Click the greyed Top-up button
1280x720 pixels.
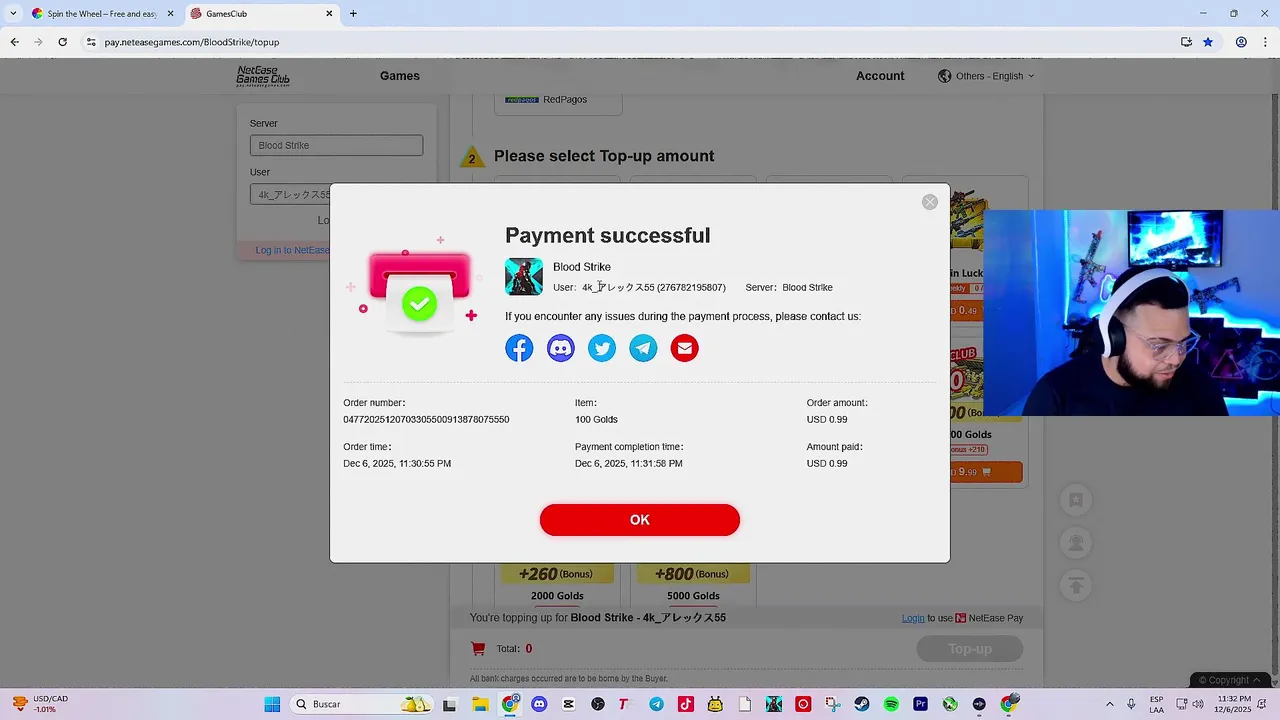click(x=970, y=649)
